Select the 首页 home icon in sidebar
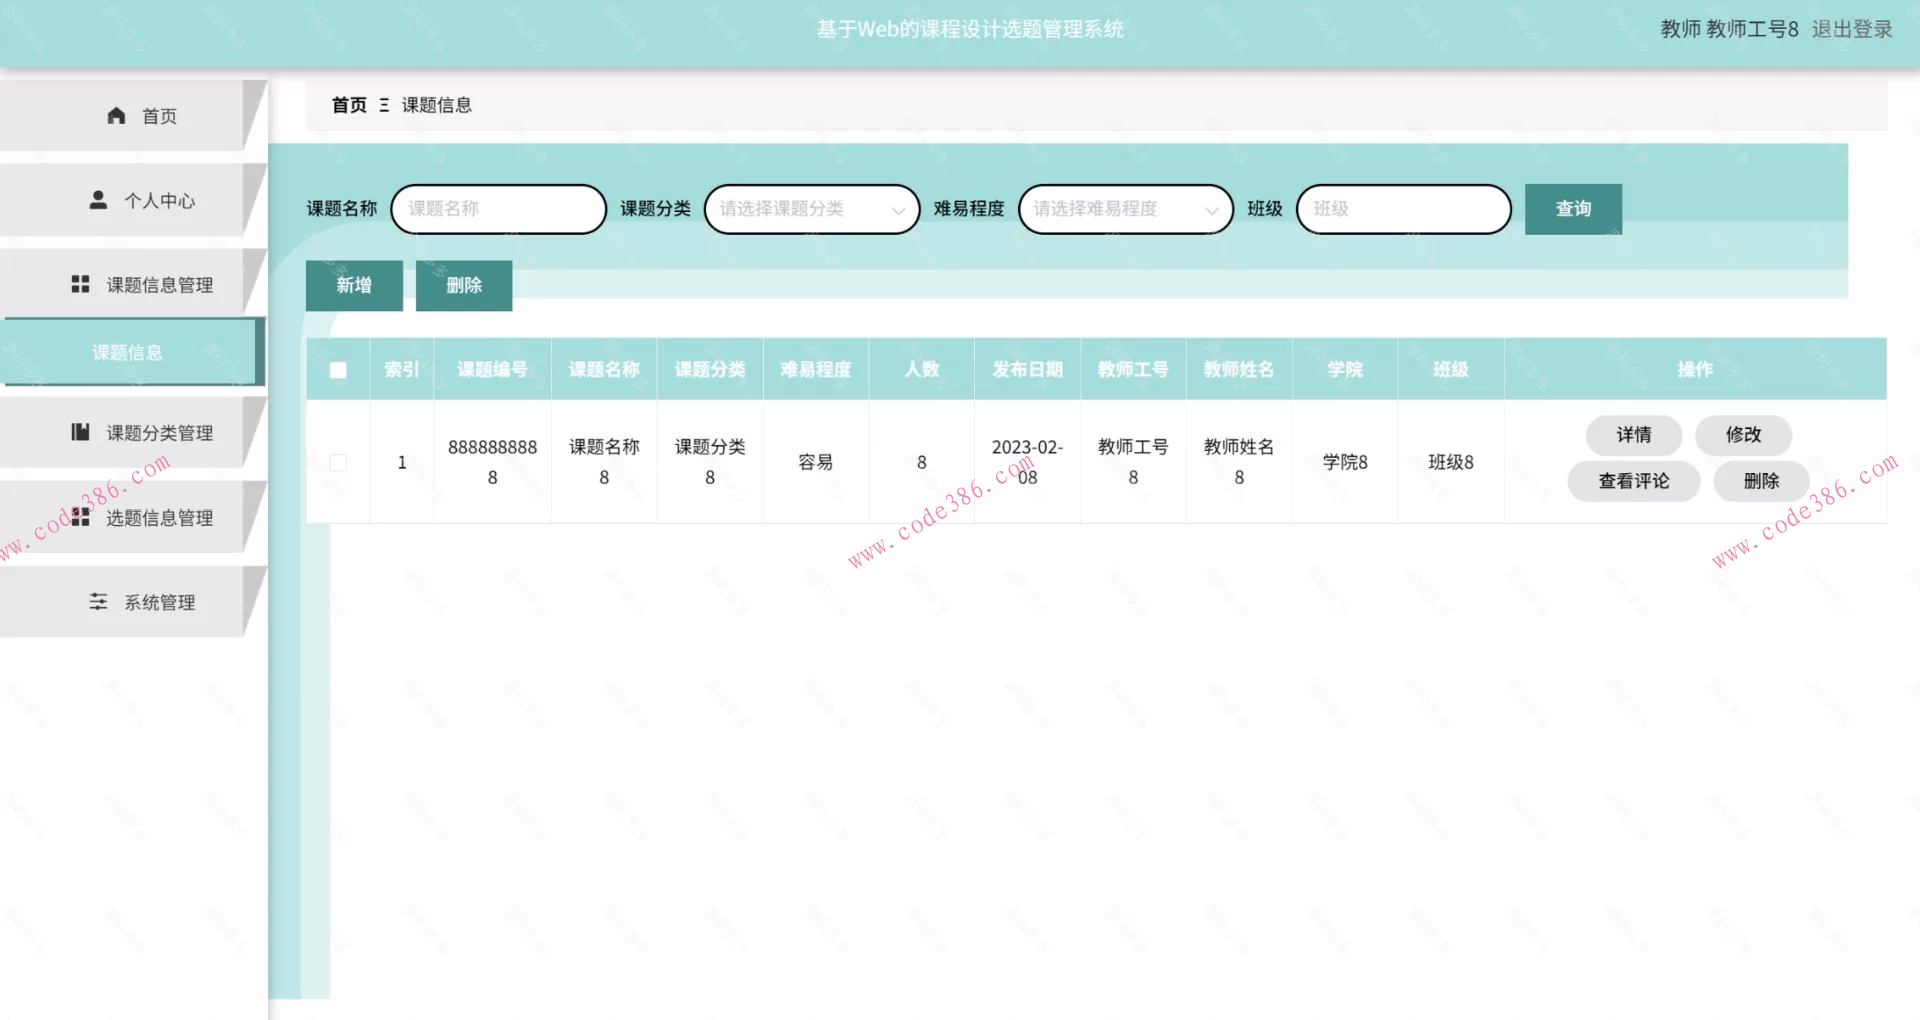 coord(115,114)
